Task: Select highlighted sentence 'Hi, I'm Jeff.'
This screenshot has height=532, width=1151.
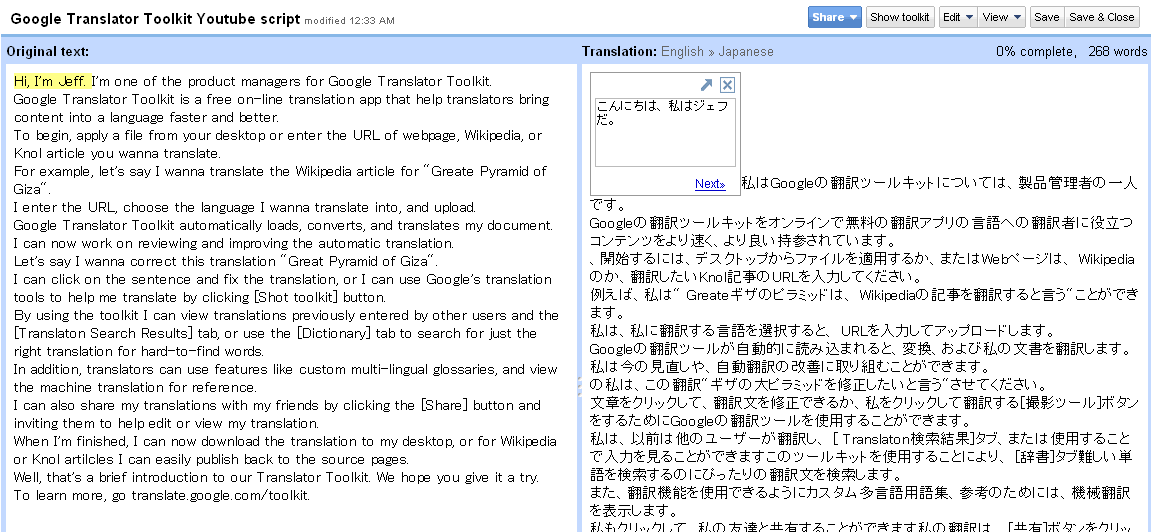Action: point(51,81)
